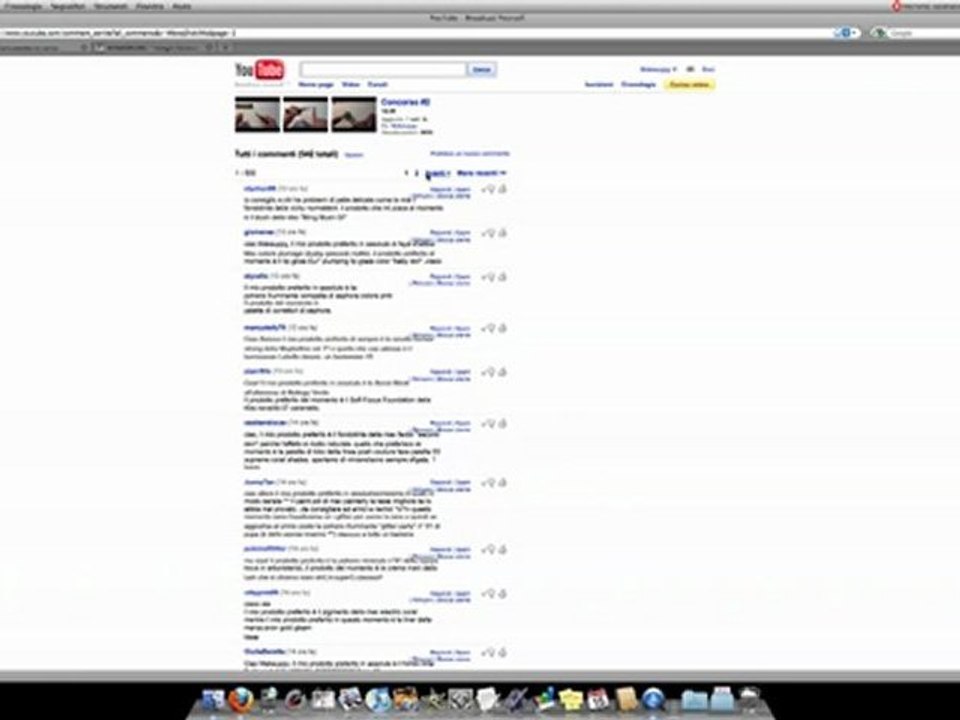Open the Concorso video title link
960x720 pixels.
405,102
